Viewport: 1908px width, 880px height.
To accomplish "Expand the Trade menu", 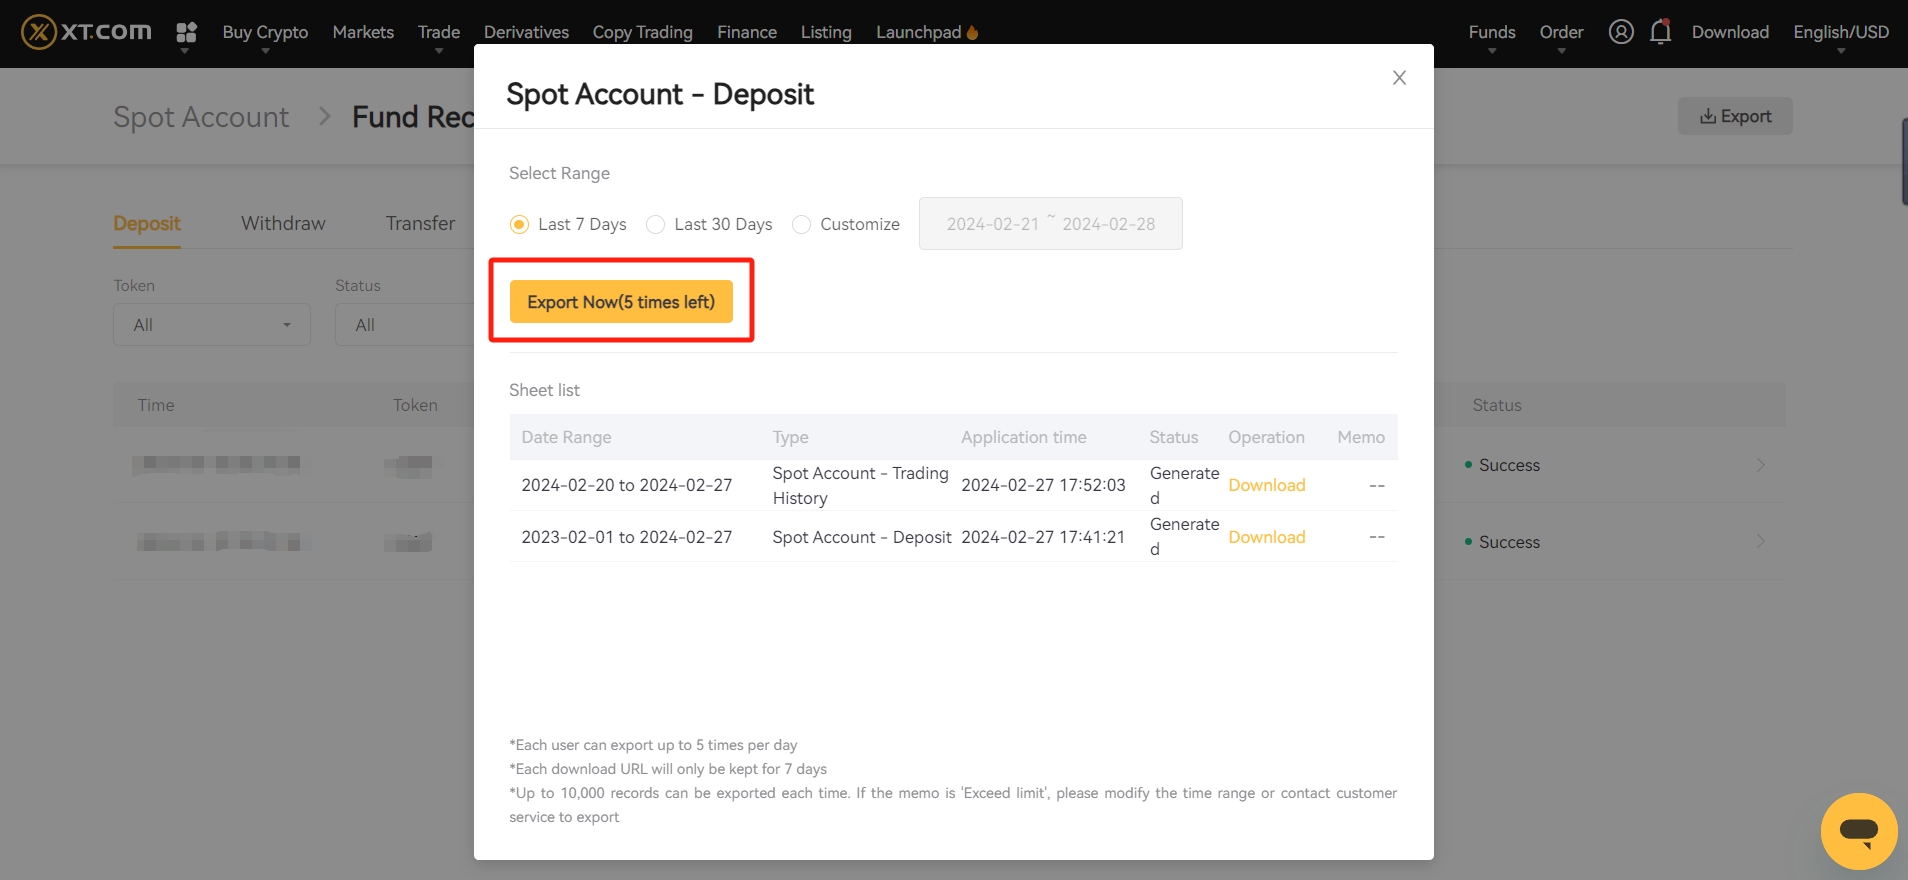I will 439,33.
